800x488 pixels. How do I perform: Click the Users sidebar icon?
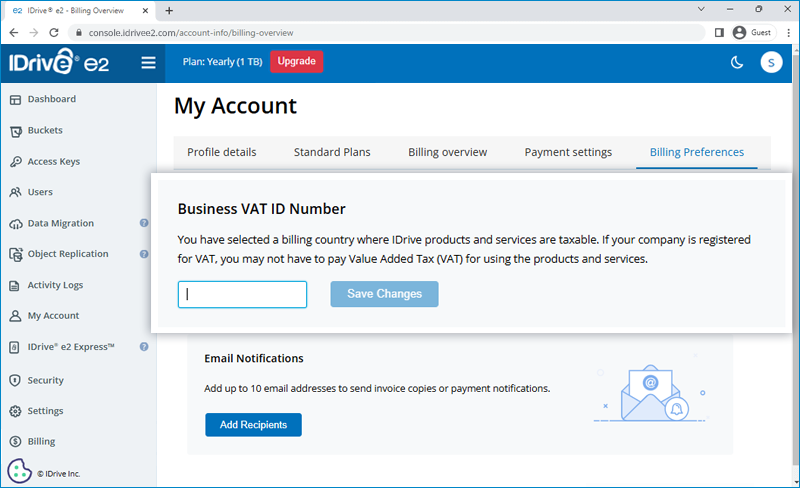[x=15, y=192]
